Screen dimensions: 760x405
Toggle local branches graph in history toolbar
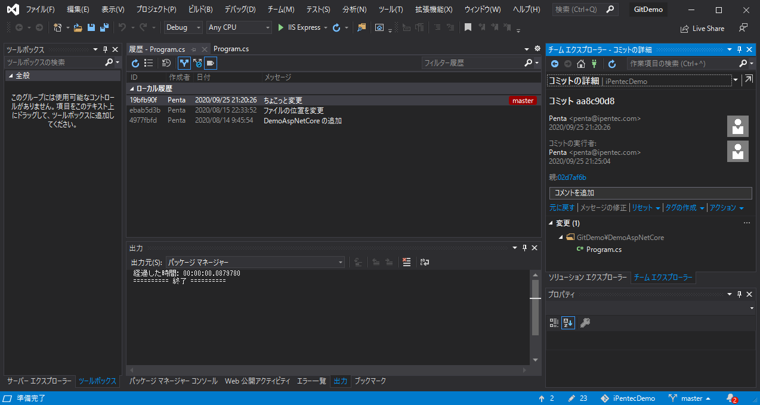pos(184,63)
